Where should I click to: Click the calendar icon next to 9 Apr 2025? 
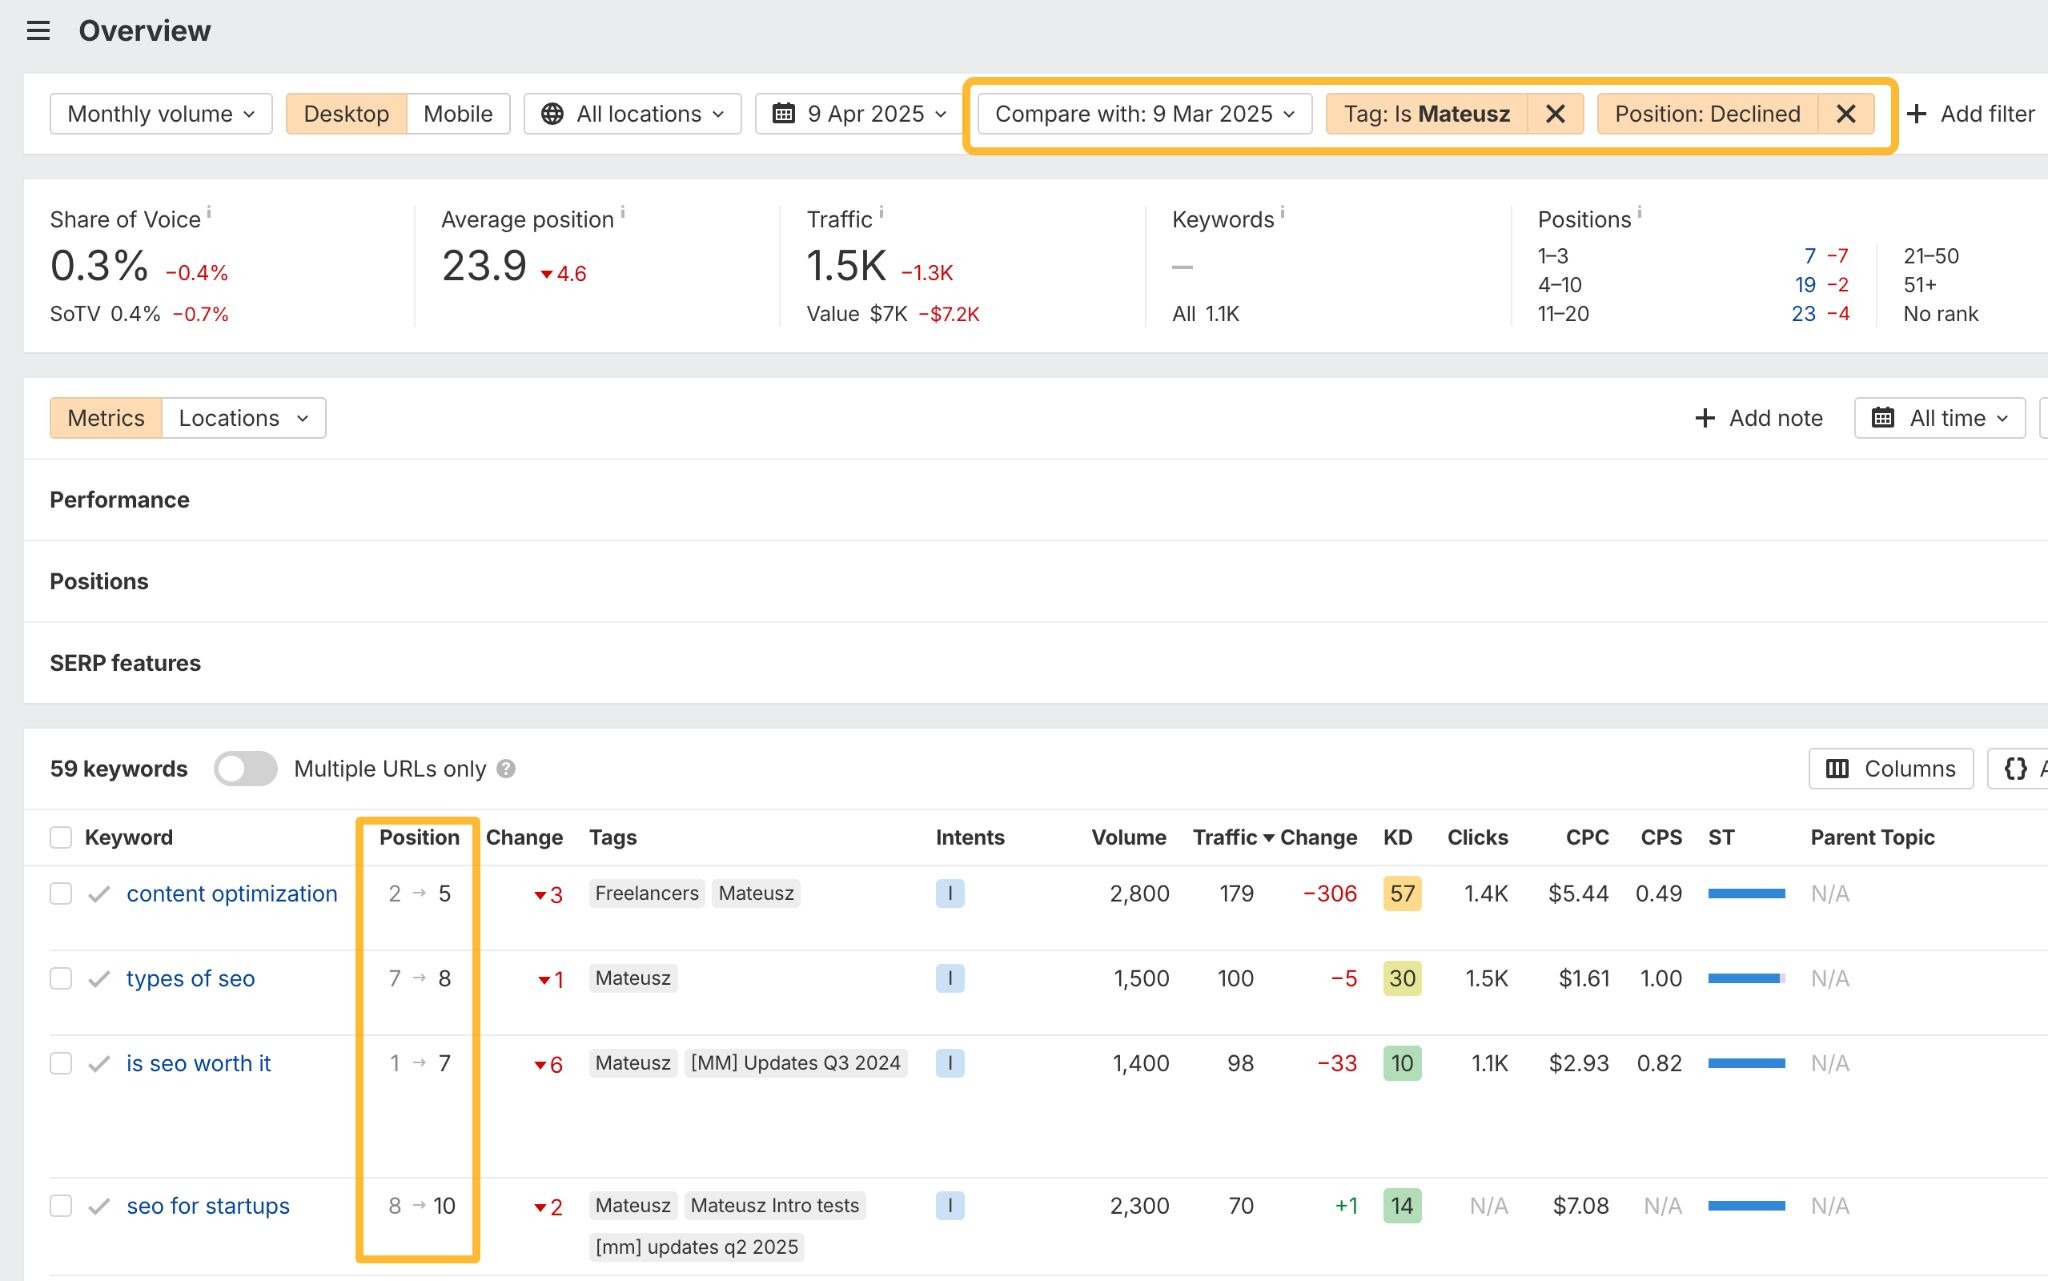[784, 113]
